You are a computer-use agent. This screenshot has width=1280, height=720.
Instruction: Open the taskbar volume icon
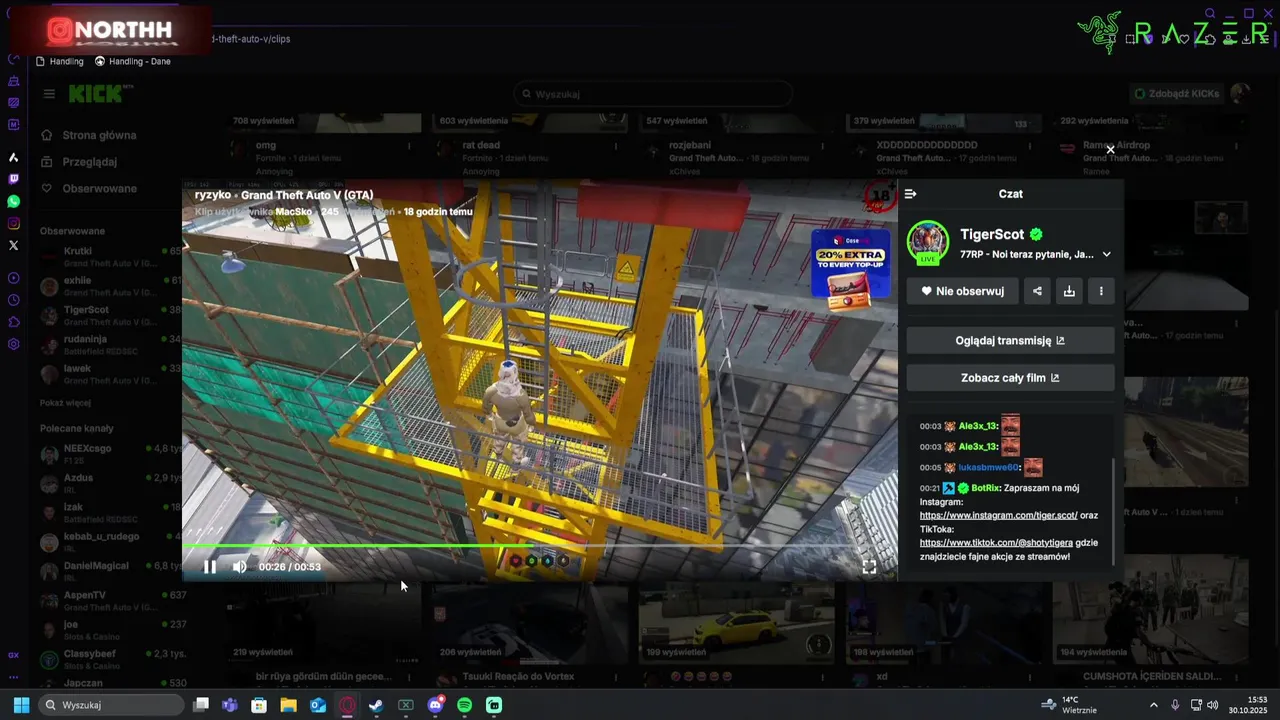pyautogui.click(x=1212, y=705)
